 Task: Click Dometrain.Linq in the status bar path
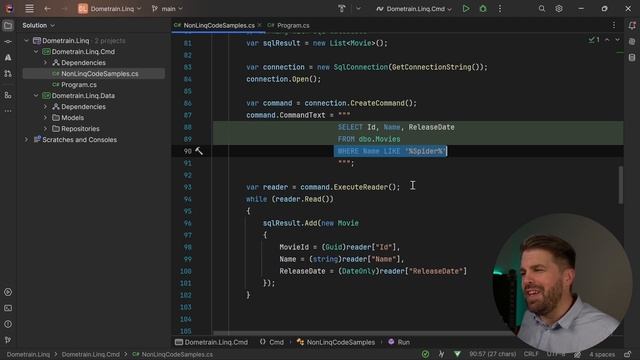28,354
